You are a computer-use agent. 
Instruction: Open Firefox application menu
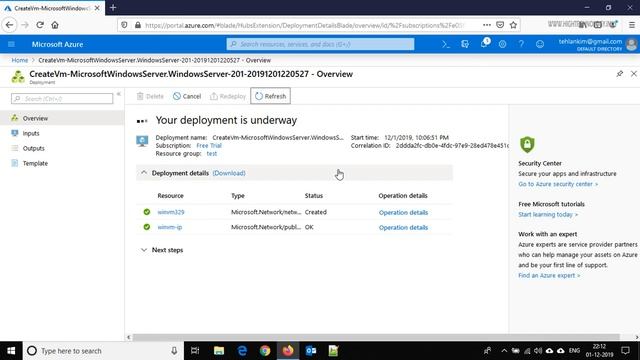(631, 25)
